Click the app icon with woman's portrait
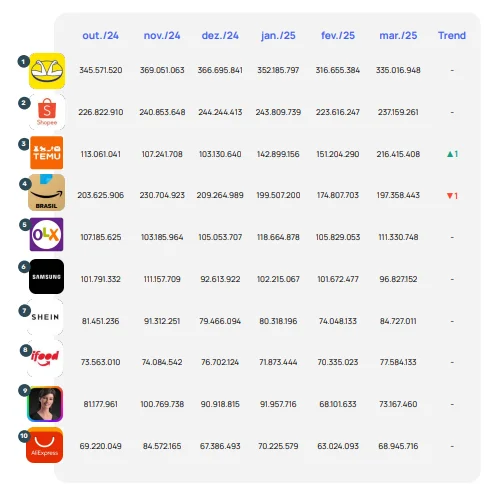The height and width of the screenshot is (495, 489). point(45,404)
